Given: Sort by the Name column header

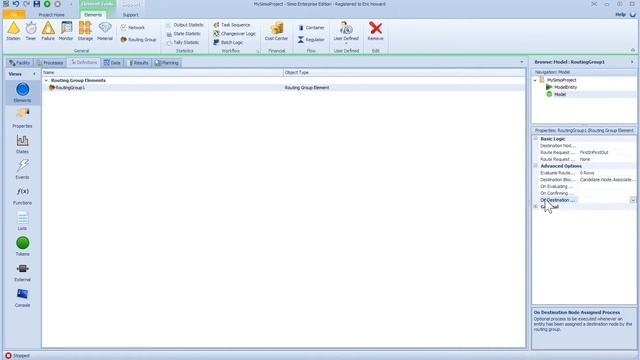Looking at the screenshot, I should pyautogui.click(x=162, y=72).
